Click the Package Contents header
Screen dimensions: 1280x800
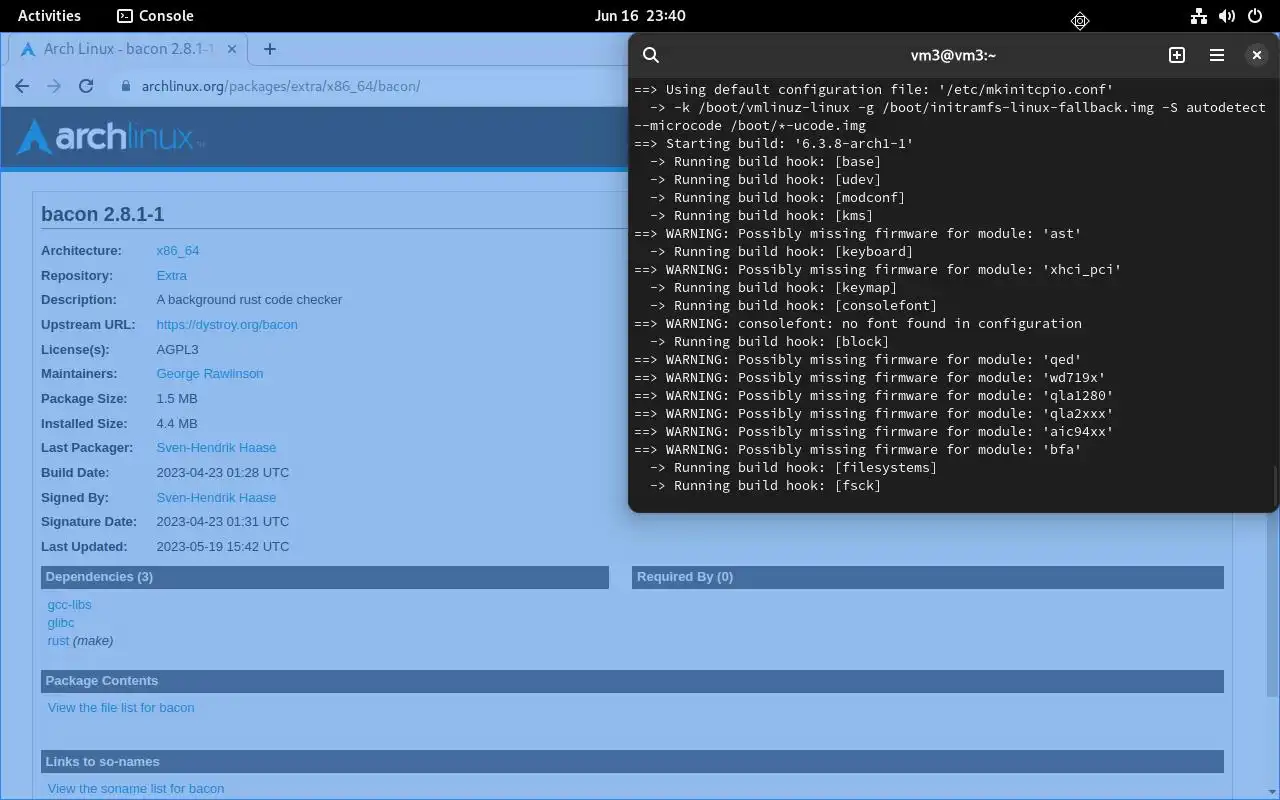[x=632, y=681]
